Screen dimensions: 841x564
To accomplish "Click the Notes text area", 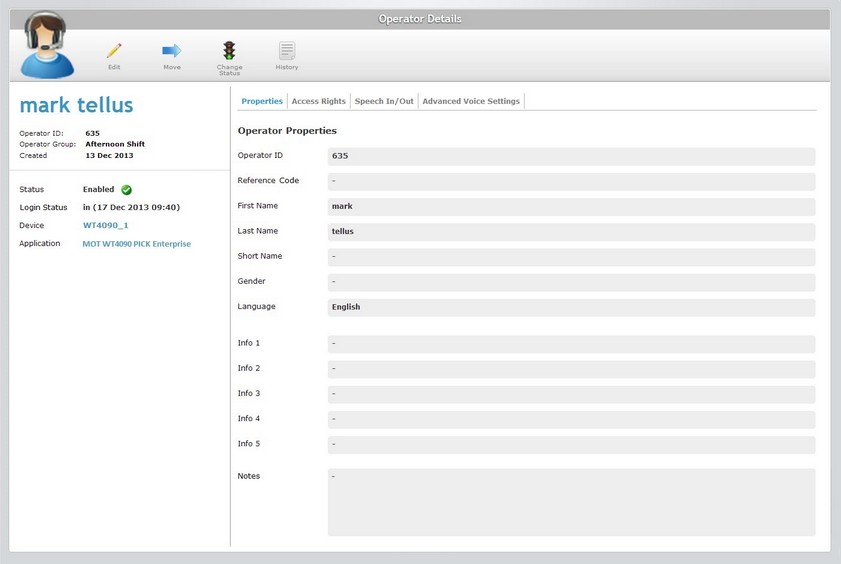I will pyautogui.click(x=571, y=502).
